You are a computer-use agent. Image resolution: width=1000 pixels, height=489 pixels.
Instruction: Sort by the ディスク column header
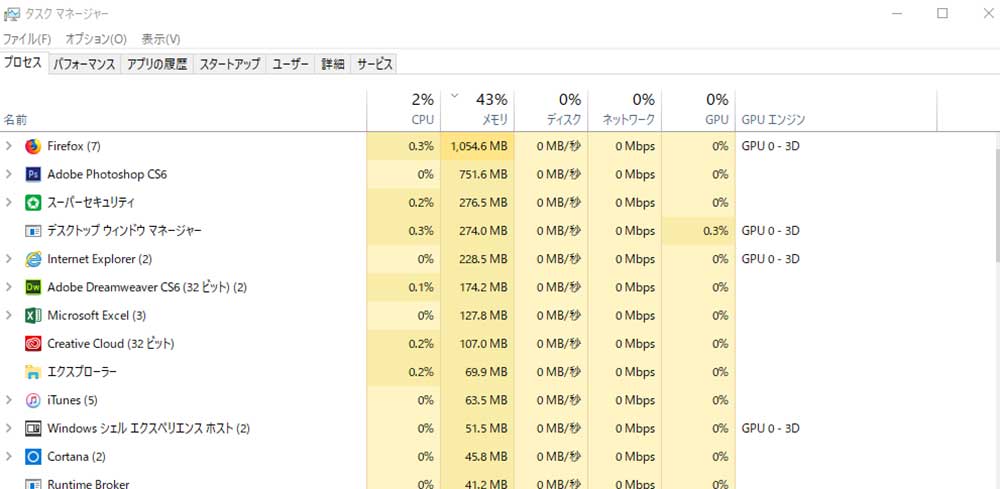point(551,110)
